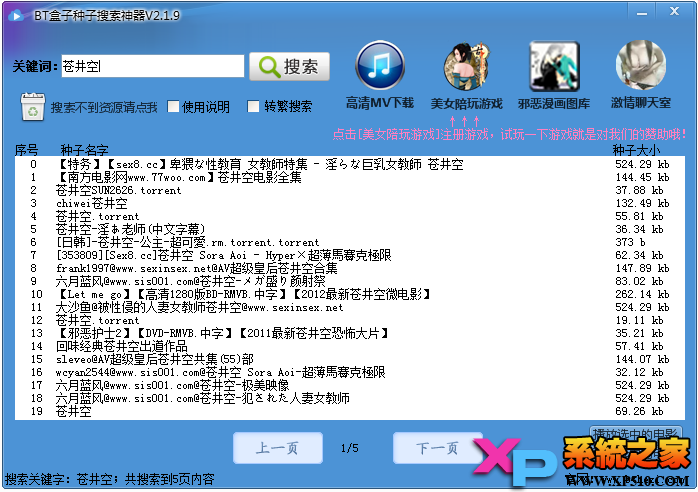Viewport: 698px width, 492px height.
Task: Go to next page with 下一页
Action: pos(438,448)
